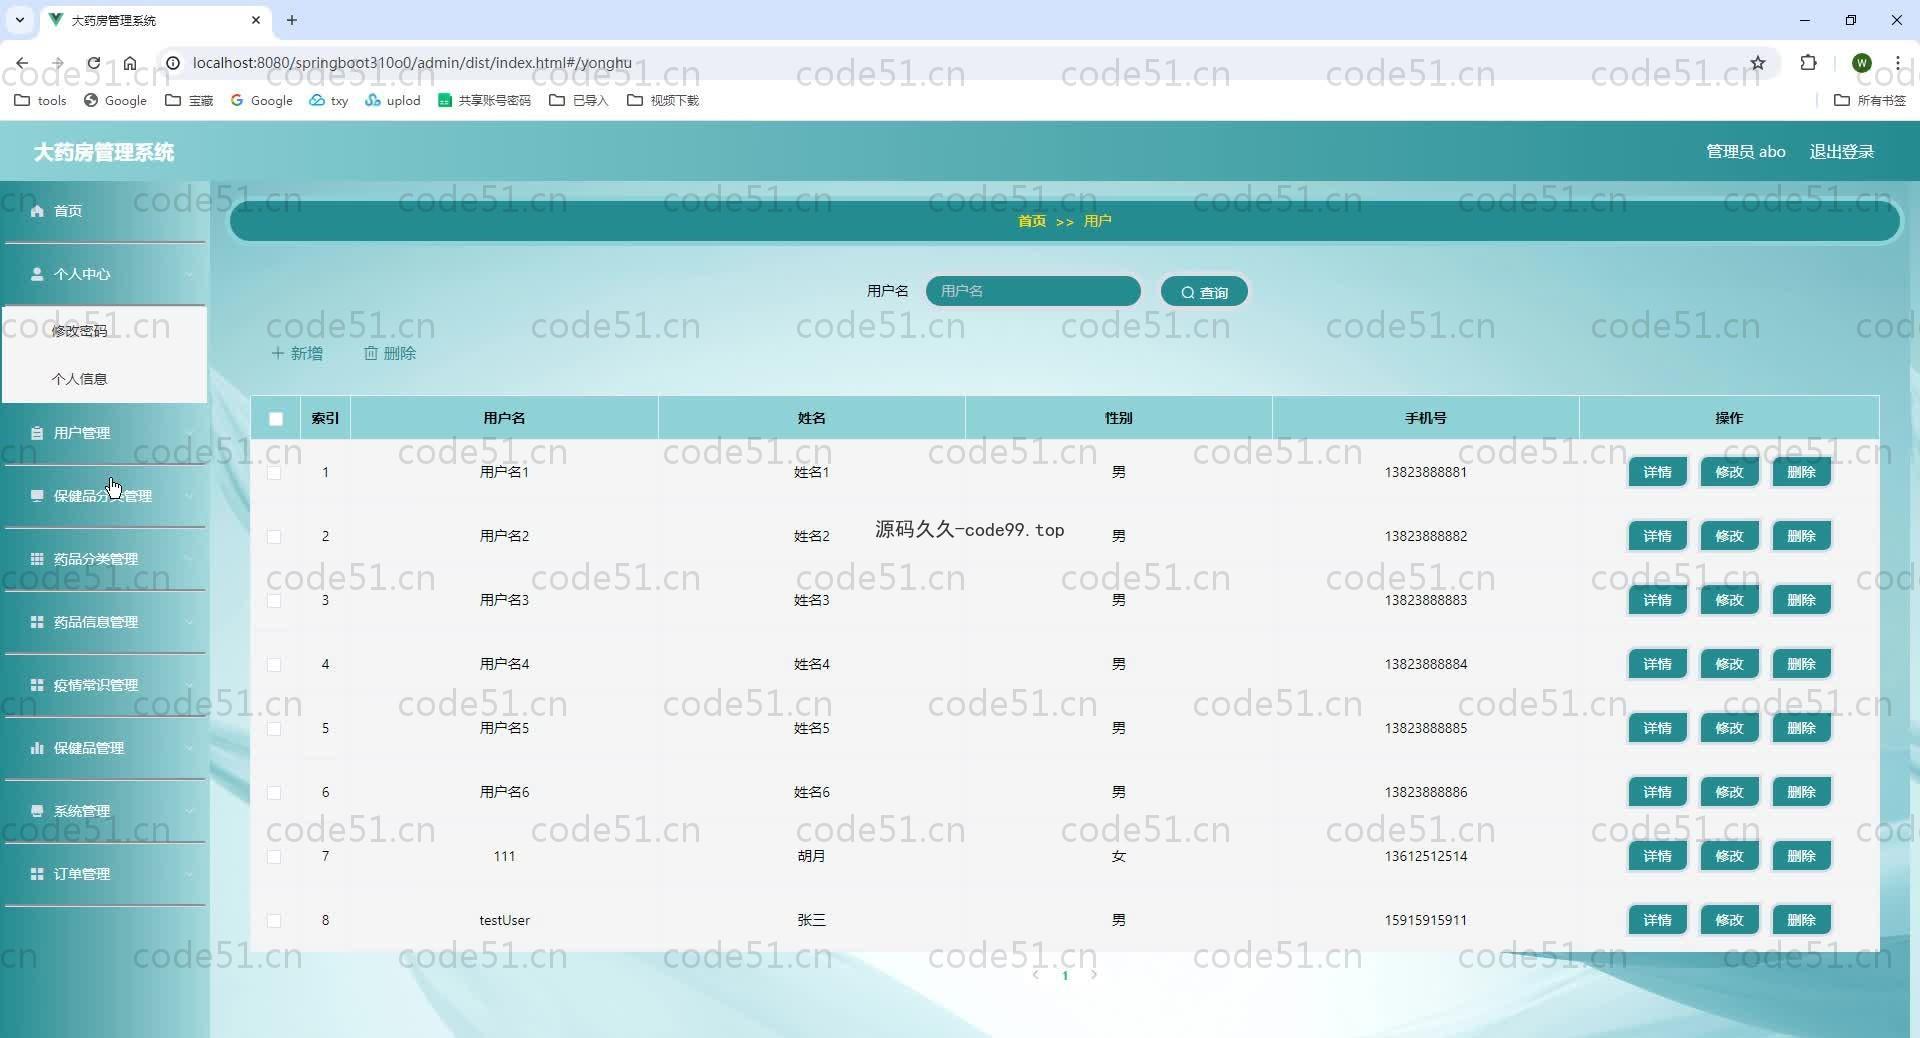Click the clipboard icon beside 用户管理
Screen dimensions: 1920x1038
click(37, 433)
